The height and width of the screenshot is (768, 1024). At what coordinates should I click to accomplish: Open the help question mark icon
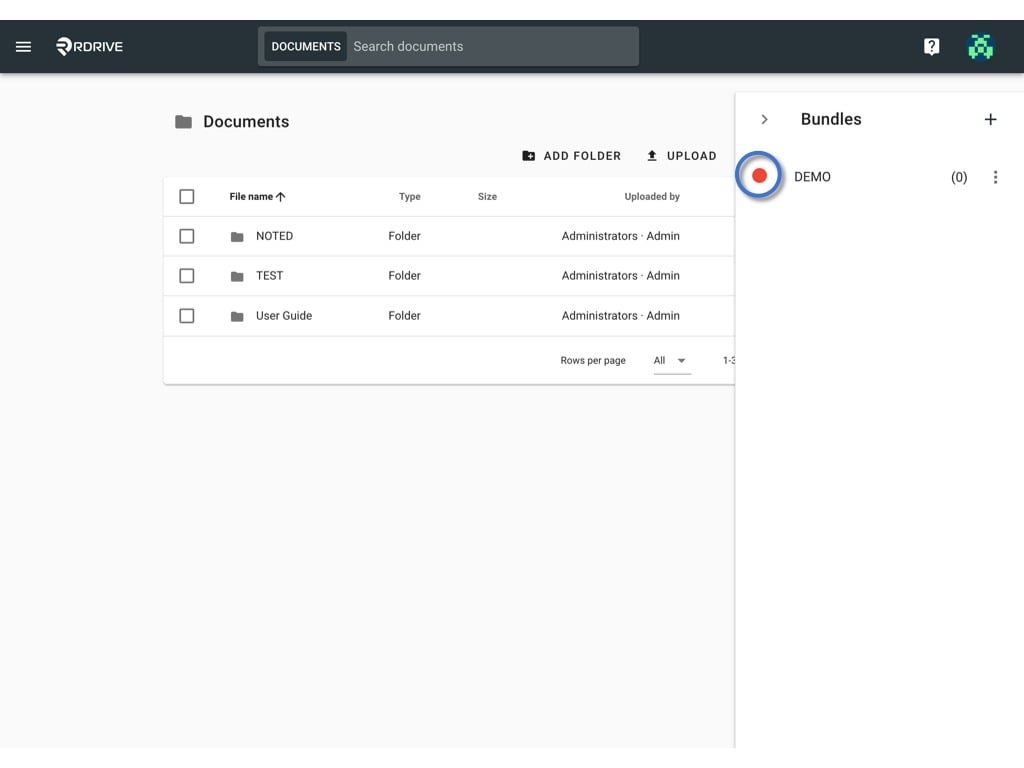tap(931, 46)
